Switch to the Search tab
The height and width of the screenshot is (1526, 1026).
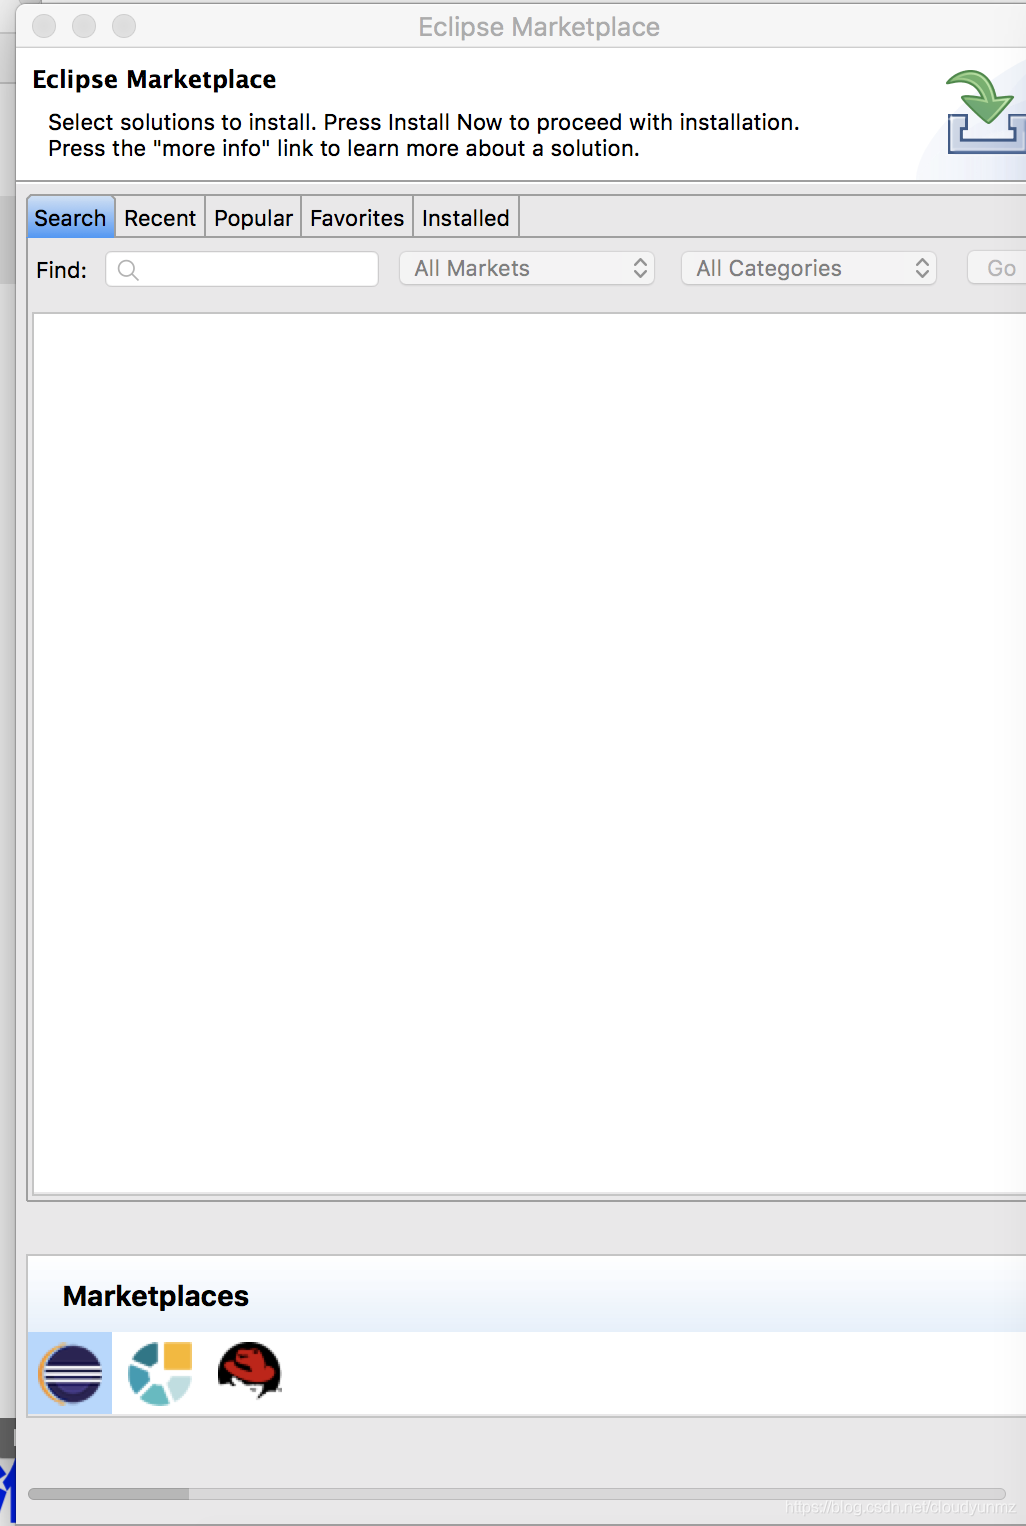(x=70, y=217)
